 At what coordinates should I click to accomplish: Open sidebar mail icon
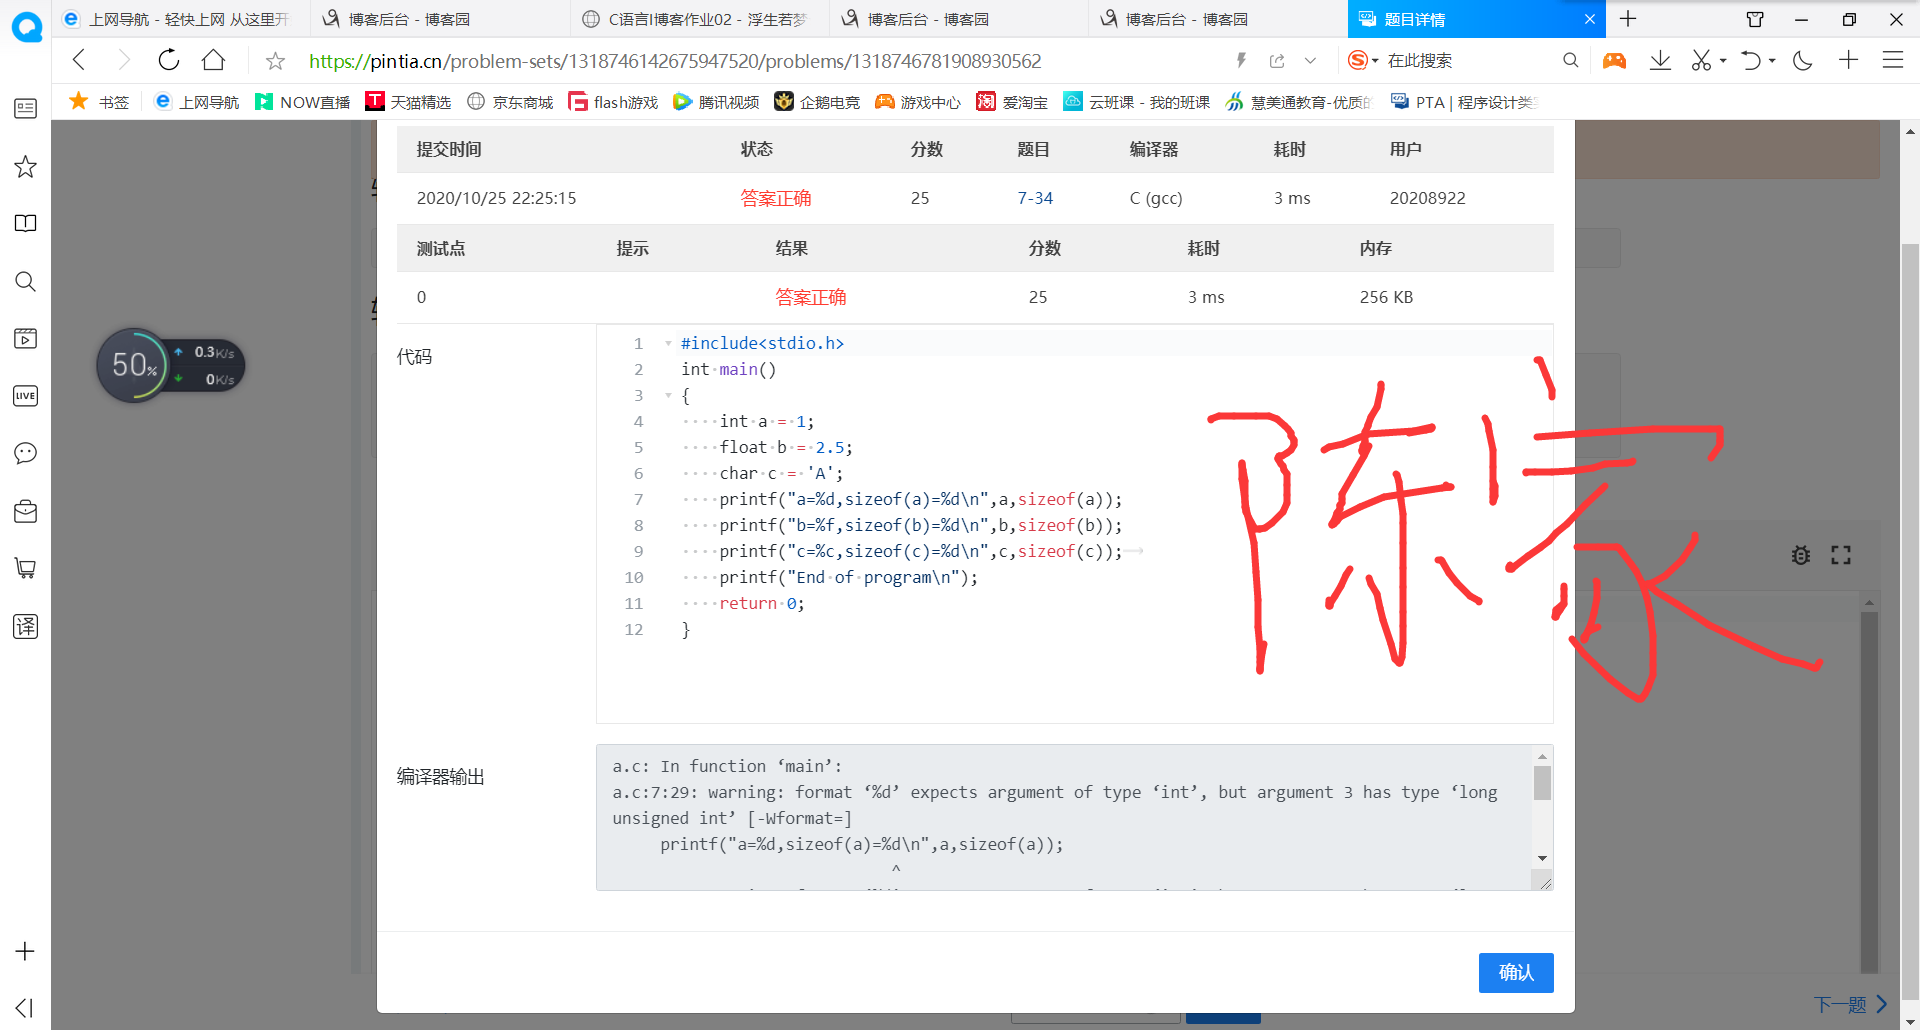coord(26,511)
